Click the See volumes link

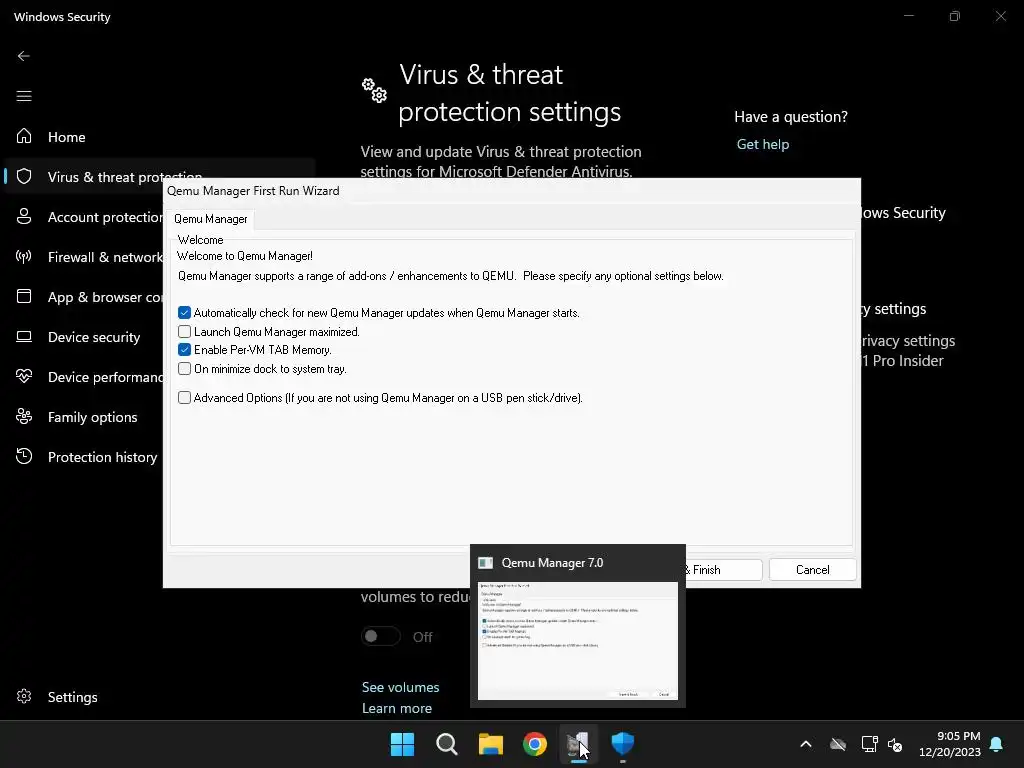point(400,687)
